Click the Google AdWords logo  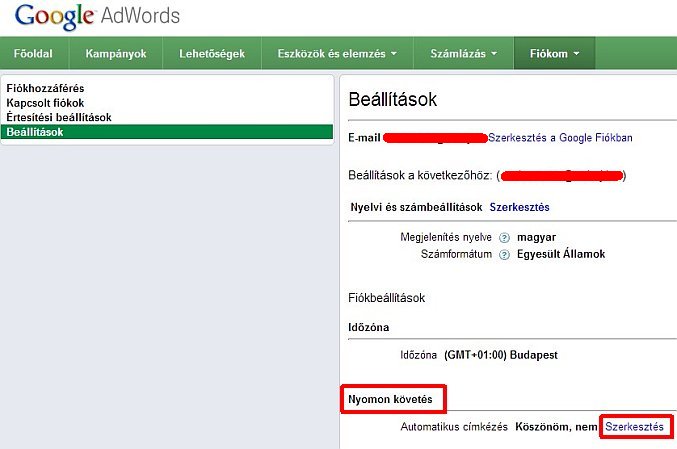[x=97, y=17]
